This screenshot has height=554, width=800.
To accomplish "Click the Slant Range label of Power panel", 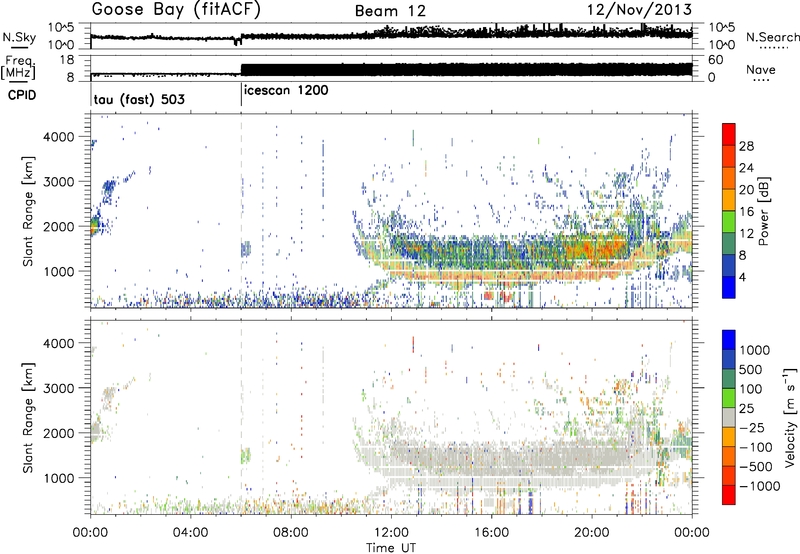I will (28, 212).
